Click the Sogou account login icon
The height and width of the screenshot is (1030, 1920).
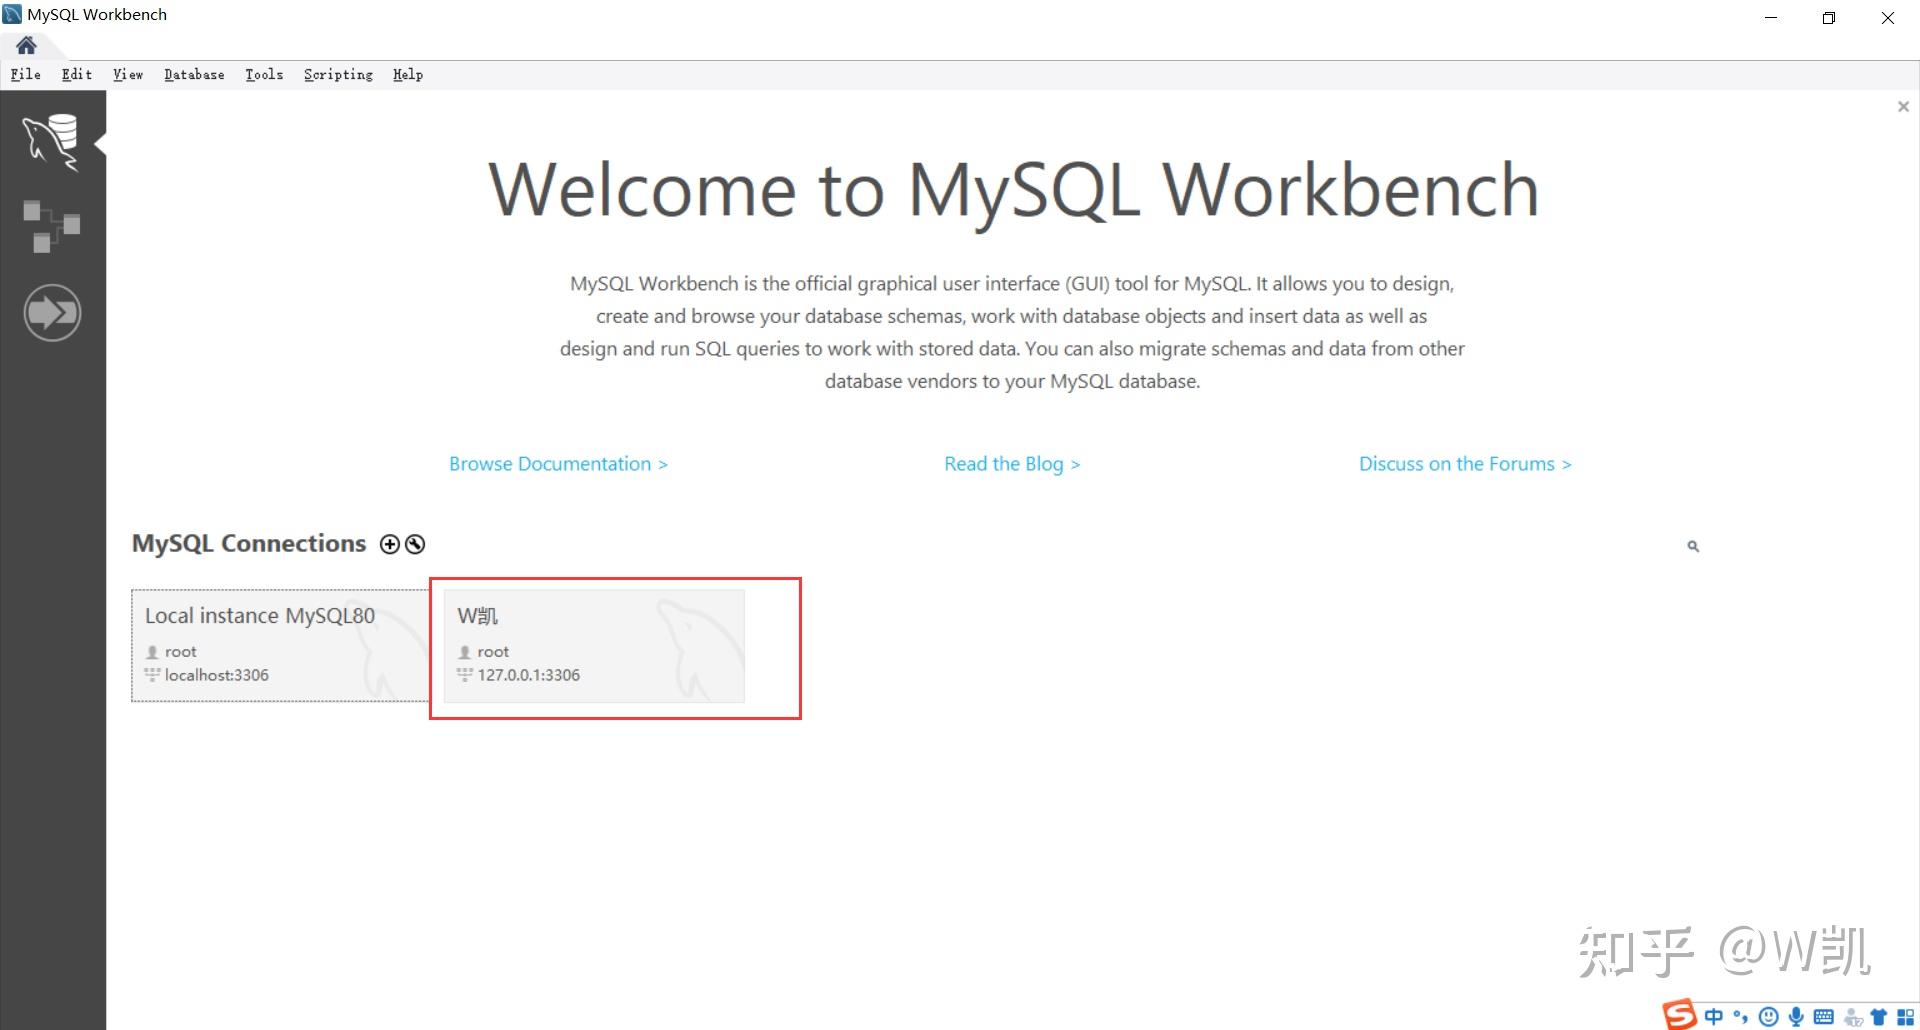click(x=1852, y=1017)
